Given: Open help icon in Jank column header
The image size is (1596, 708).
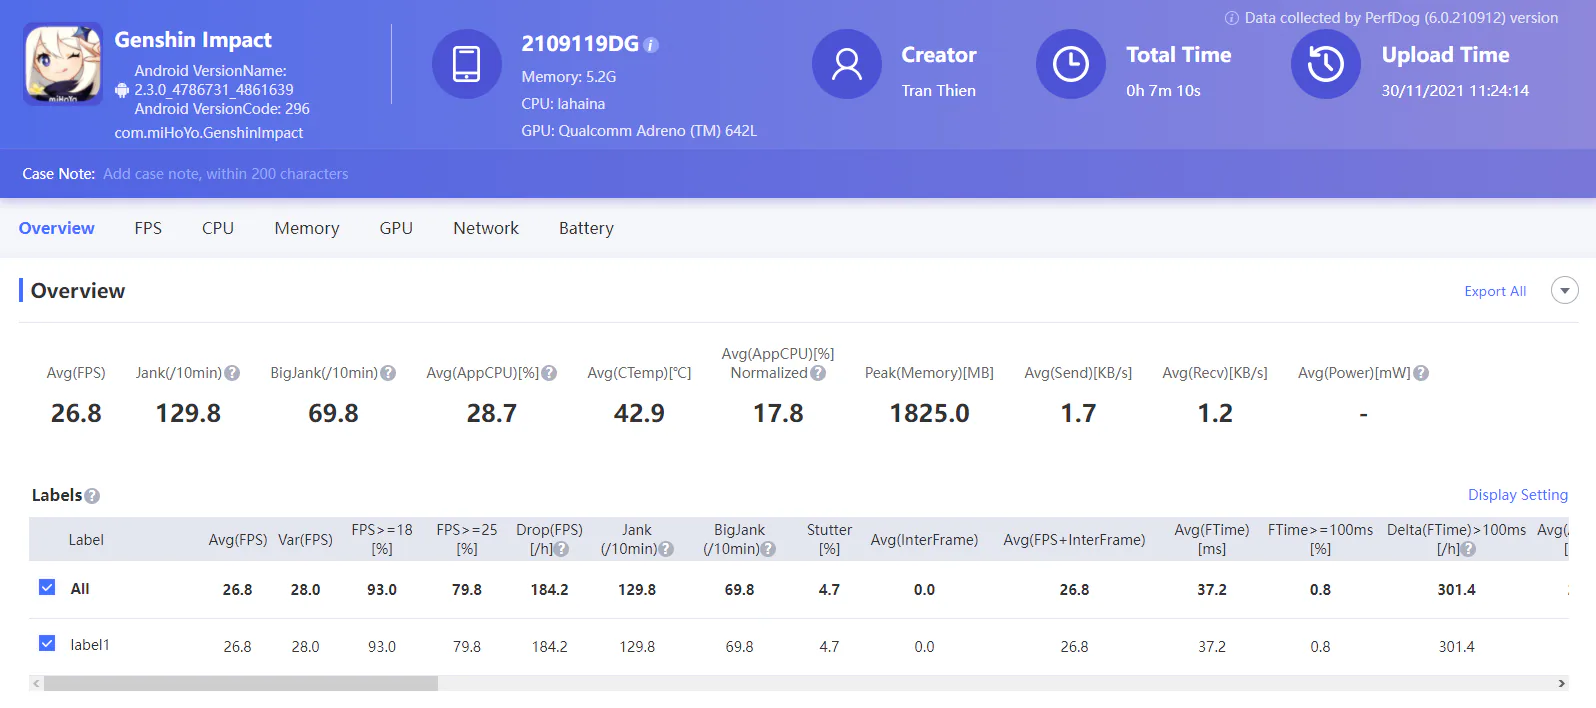Looking at the screenshot, I should pyautogui.click(x=667, y=549).
